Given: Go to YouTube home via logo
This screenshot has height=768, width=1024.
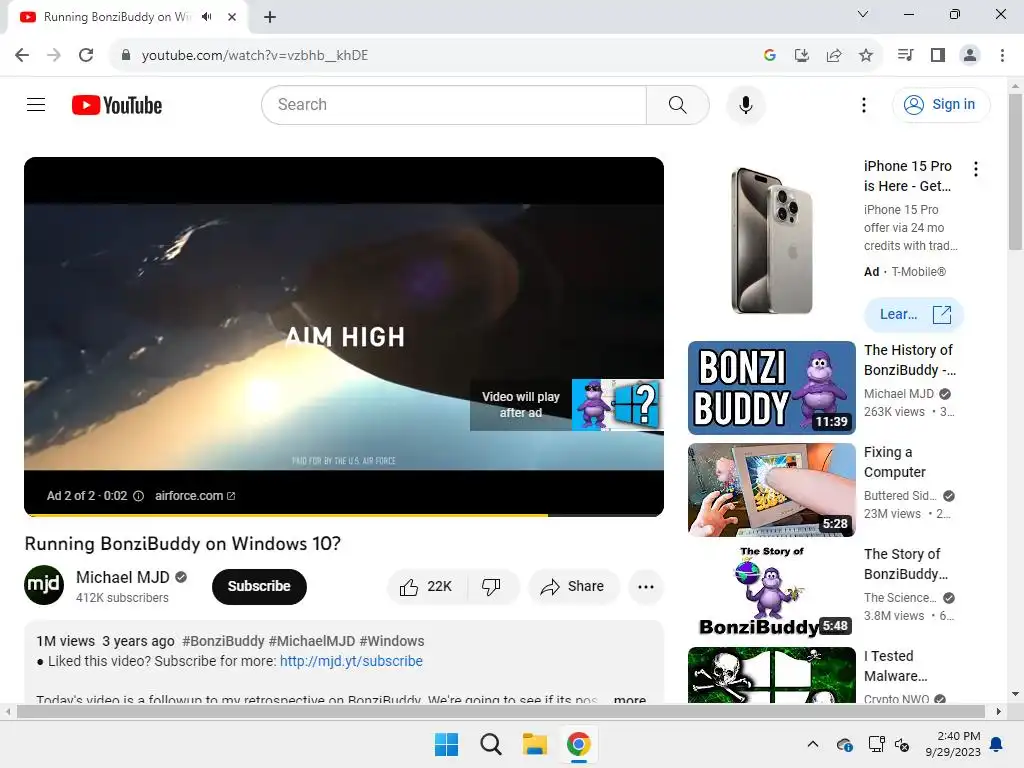Looking at the screenshot, I should (x=117, y=104).
